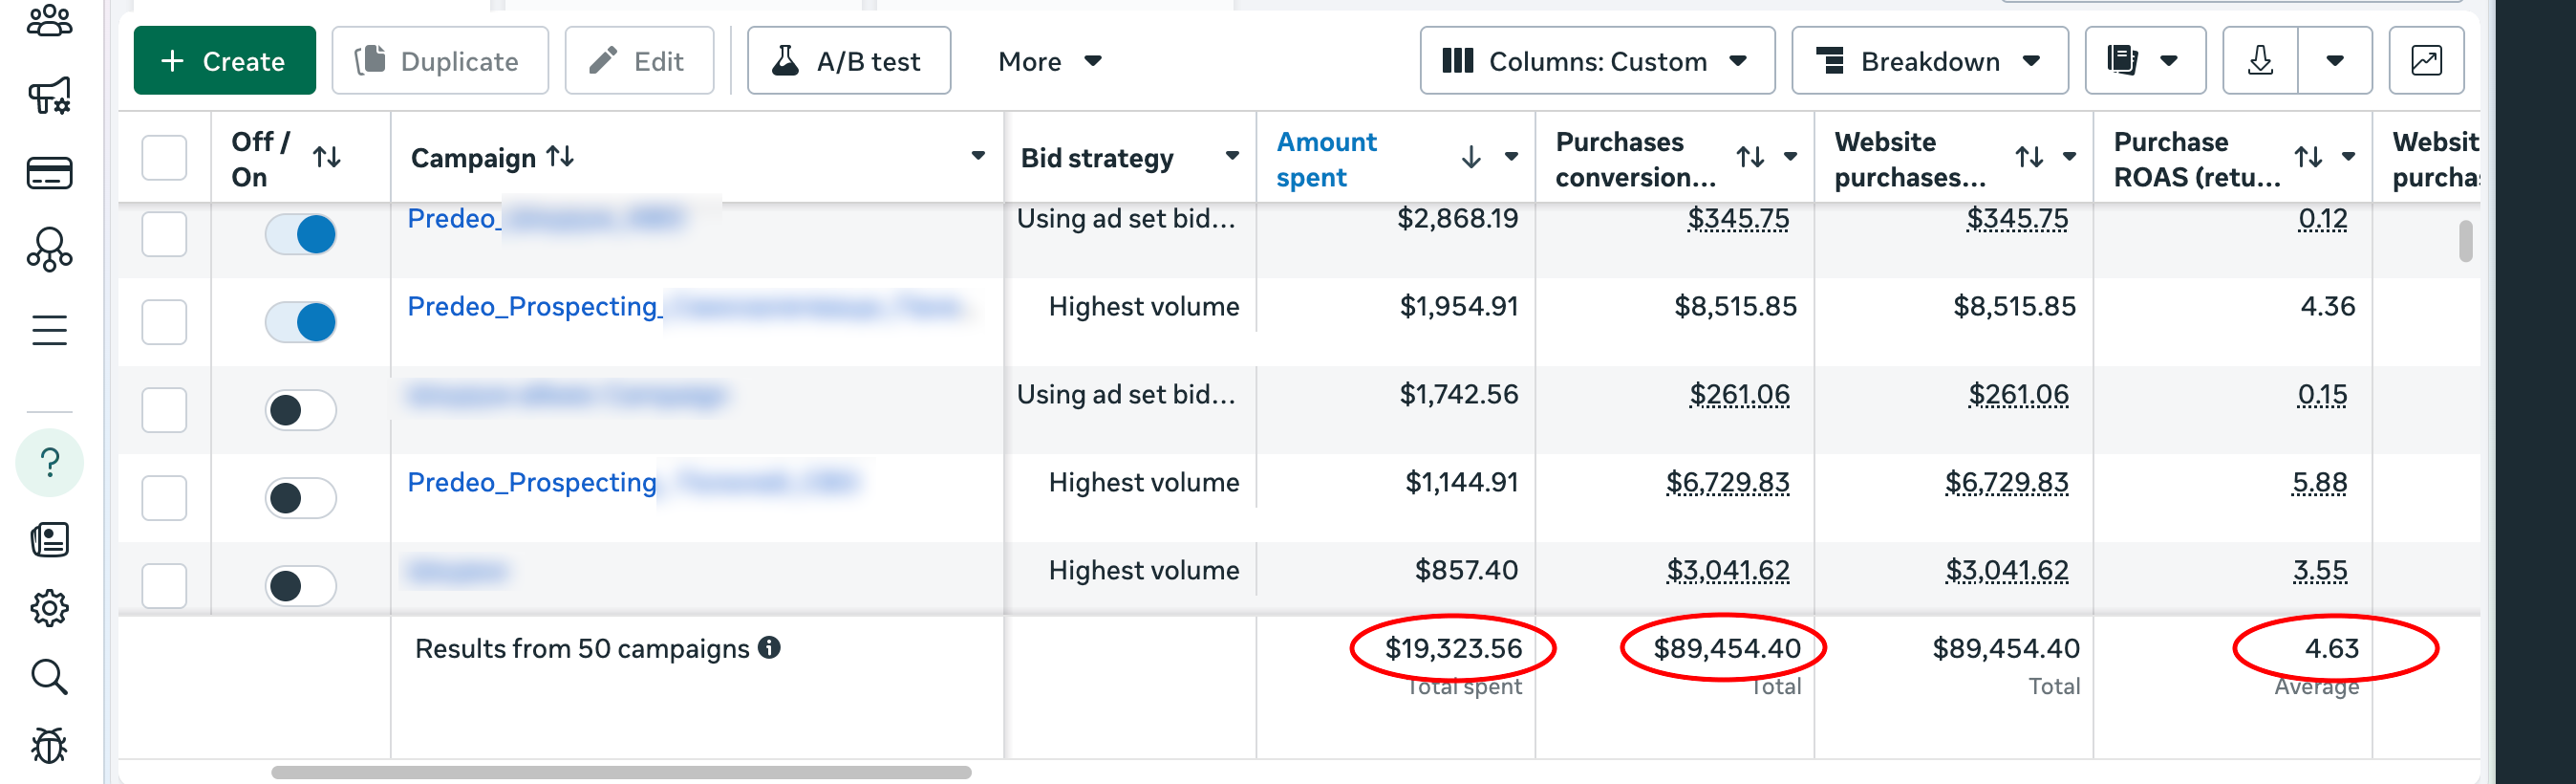Image resolution: width=2576 pixels, height=784 pixels.
Task: Click the export download icon button
Action: click(2260, 61)
